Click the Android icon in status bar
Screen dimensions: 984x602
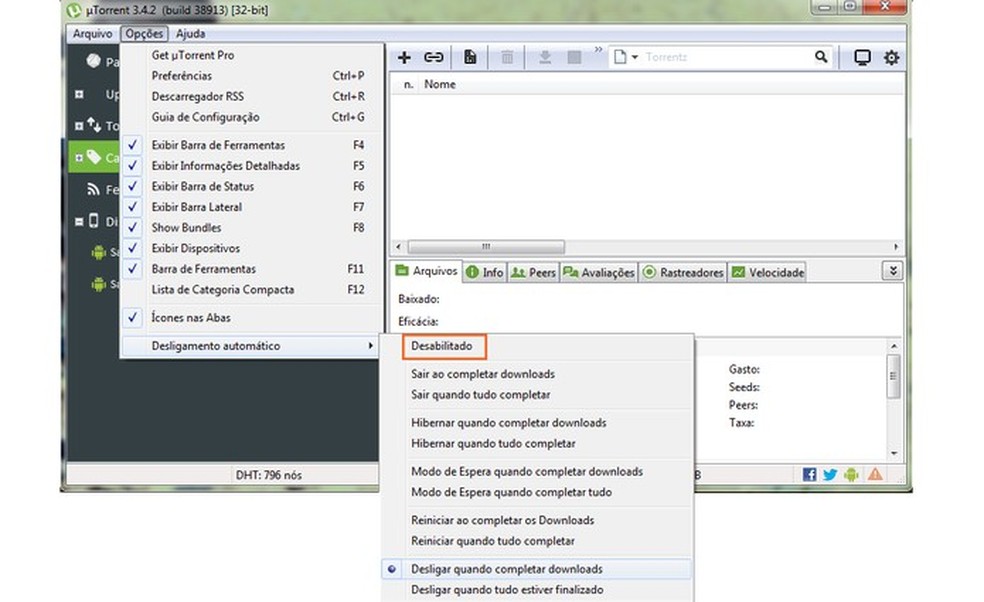851,475
